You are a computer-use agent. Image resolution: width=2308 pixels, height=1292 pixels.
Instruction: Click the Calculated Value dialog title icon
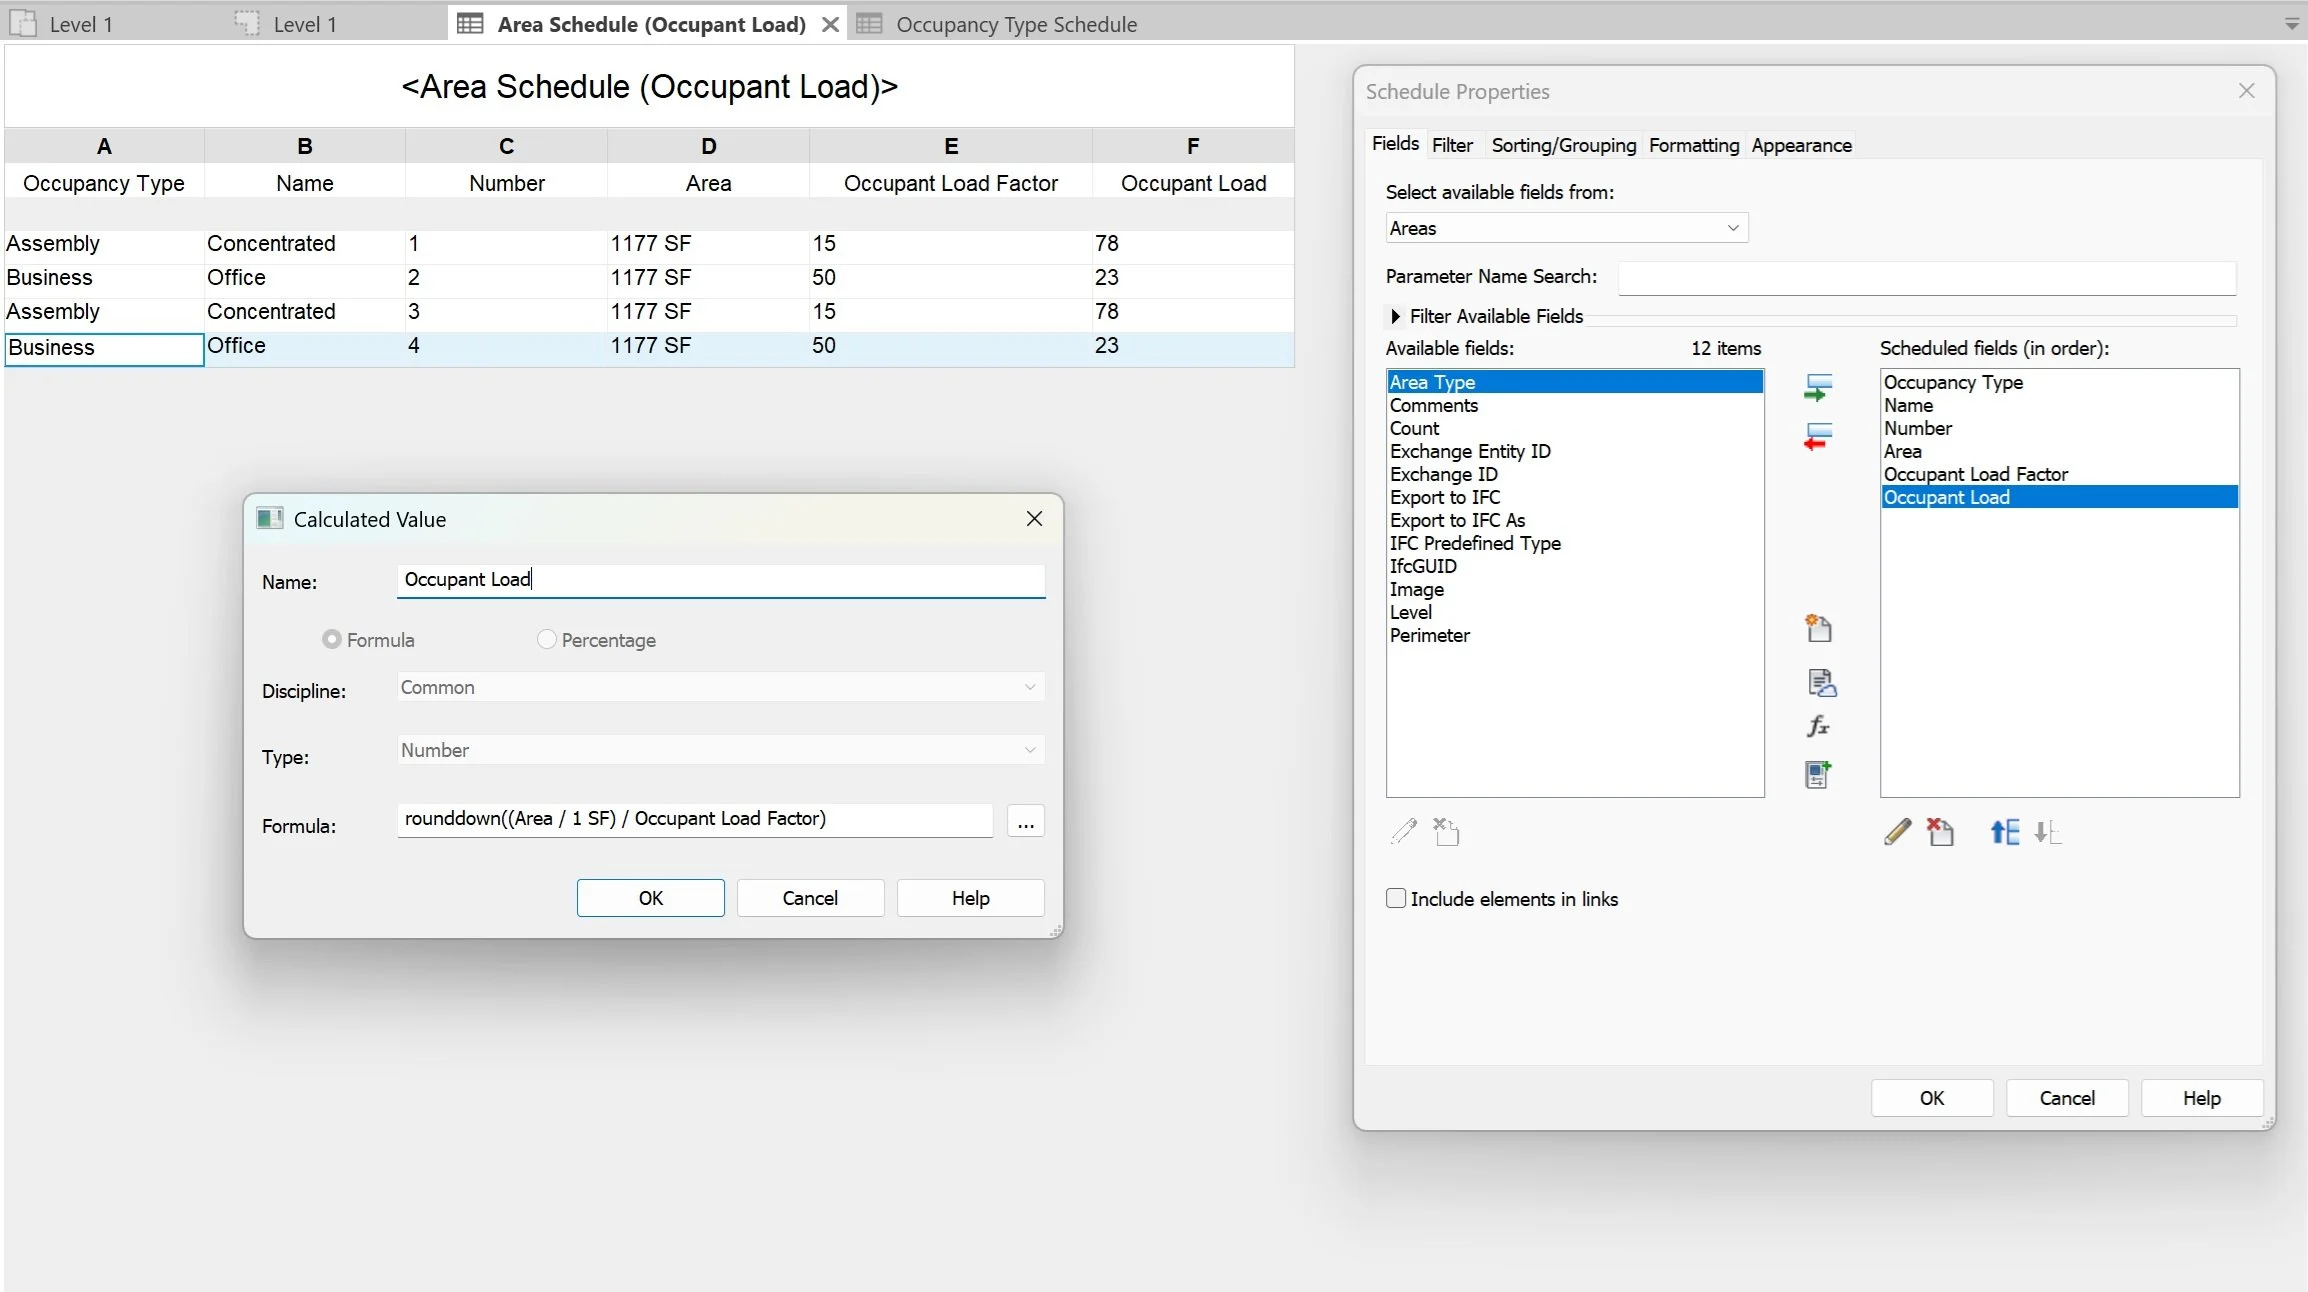pyautogui.click(x=269, y=518)
